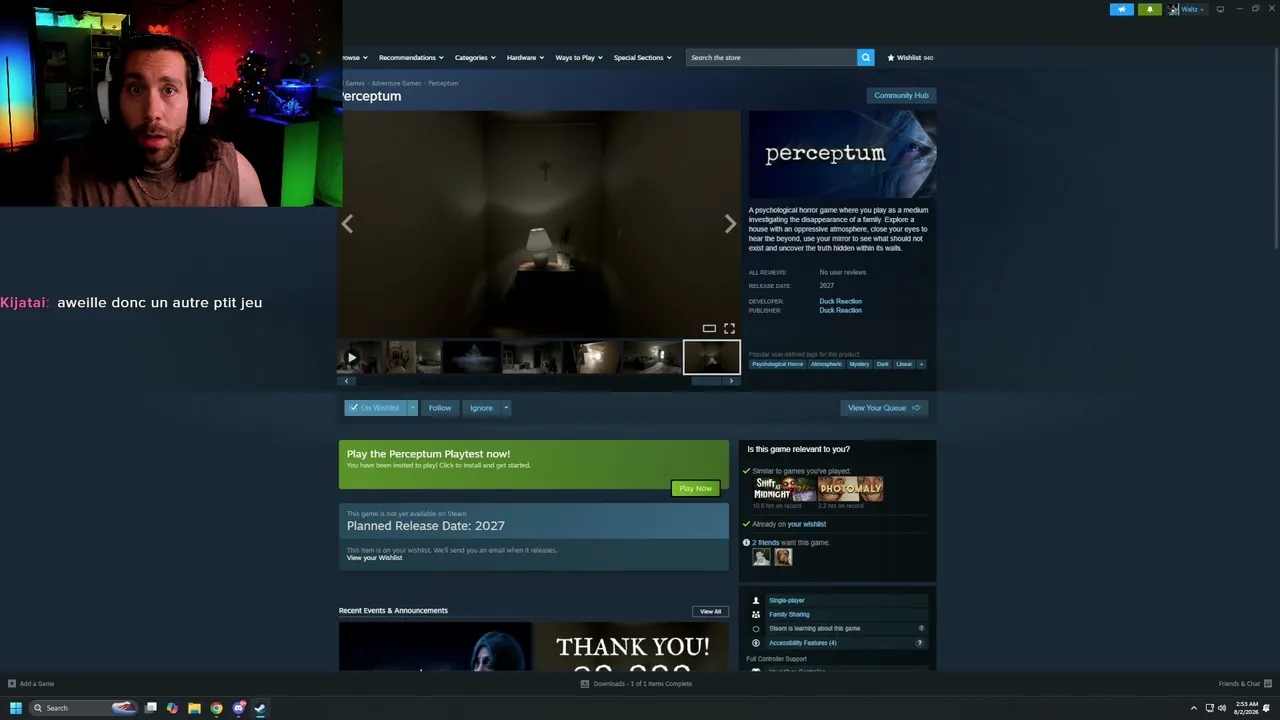Open the Community Hub
Image resolution: width=1280 pixels, height=720 pixels.
click(x=901, y=95)
